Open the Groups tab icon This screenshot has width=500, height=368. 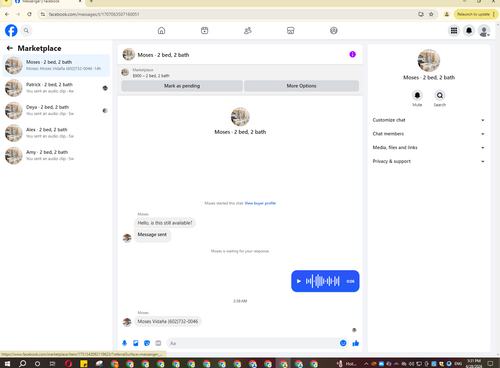click(334, 31)
